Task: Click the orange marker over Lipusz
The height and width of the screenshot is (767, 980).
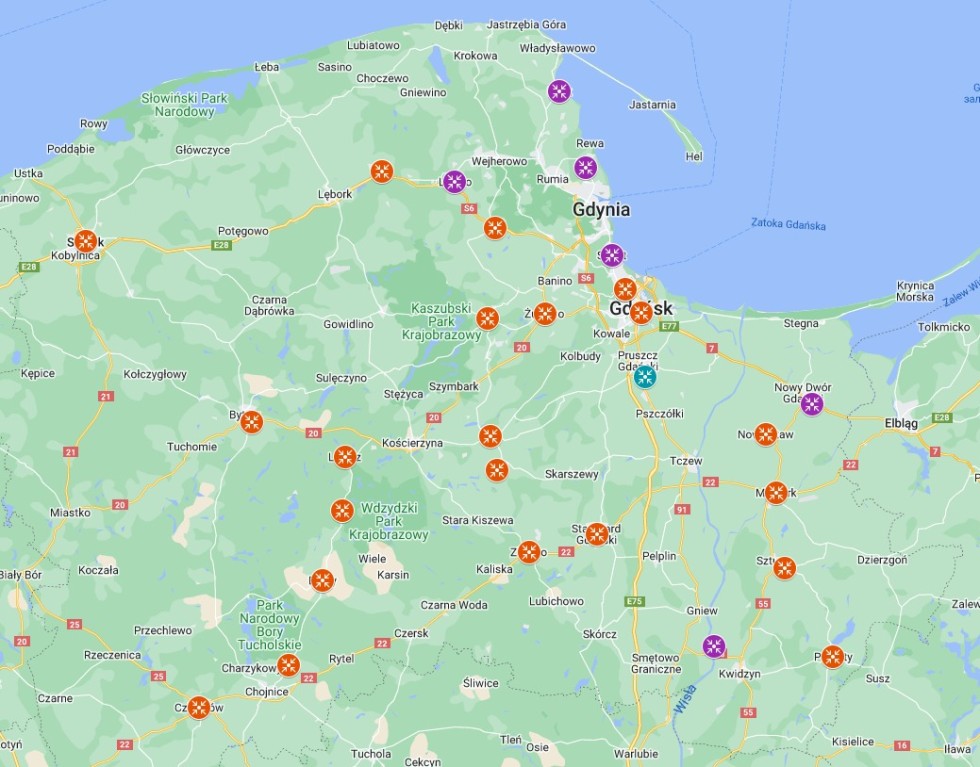Action: pyautogui.click(x=345, y=457)
